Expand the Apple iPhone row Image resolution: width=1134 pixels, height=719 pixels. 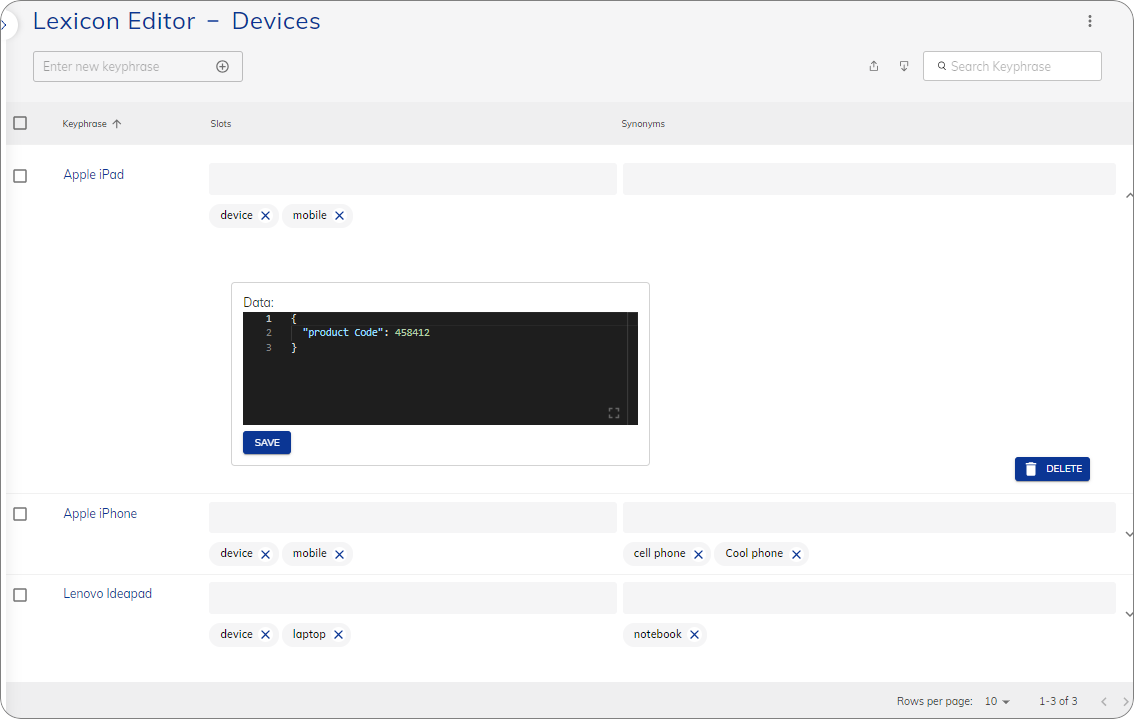point(1129,534)
